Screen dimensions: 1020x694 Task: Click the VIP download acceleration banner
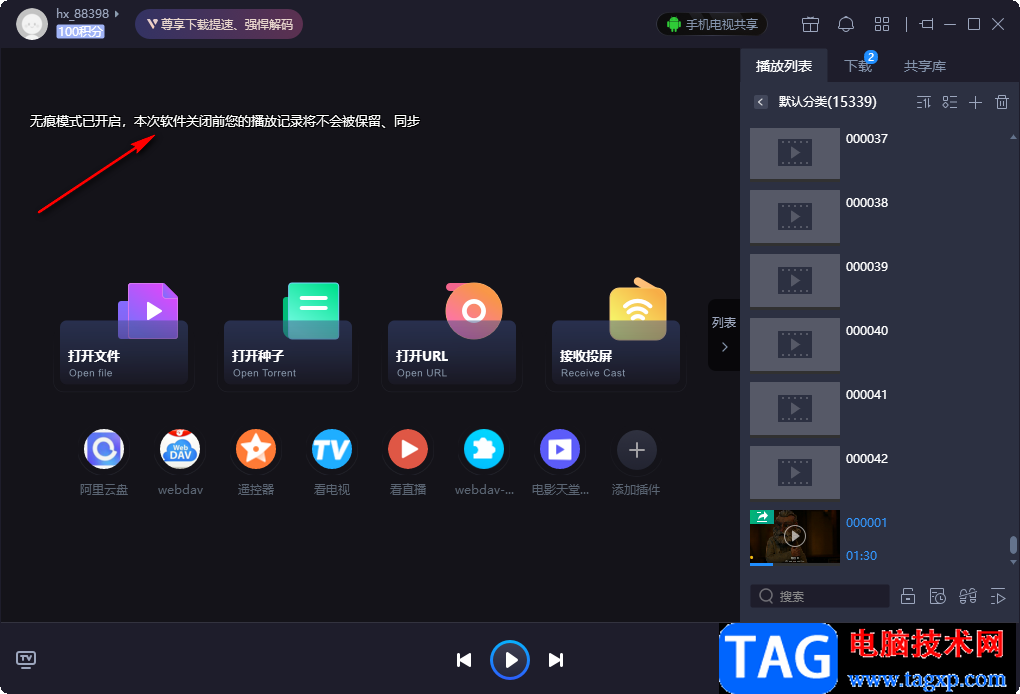point(219,24)
